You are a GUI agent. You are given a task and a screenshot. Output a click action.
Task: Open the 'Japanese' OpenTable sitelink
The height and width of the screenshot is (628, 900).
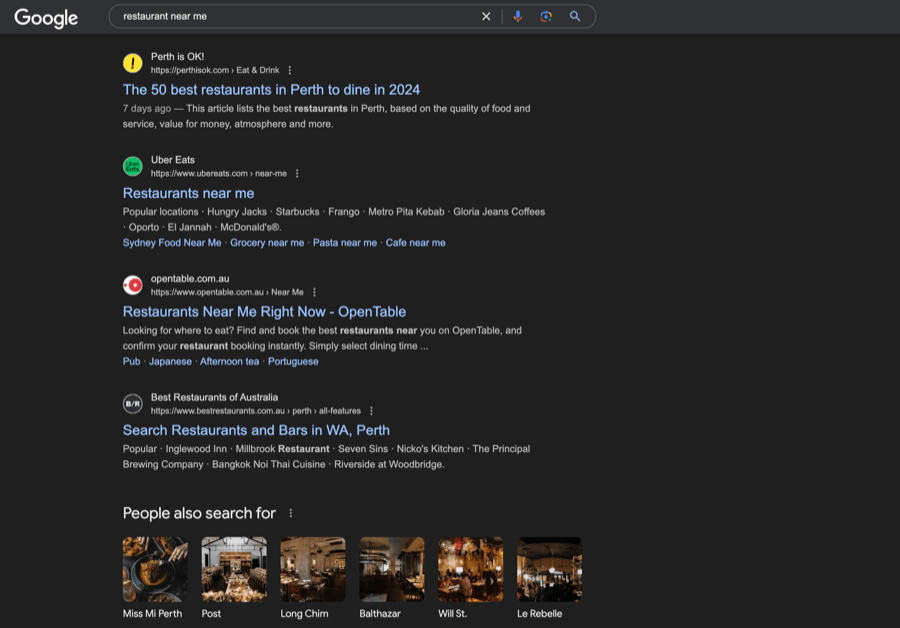coord(170,362)
